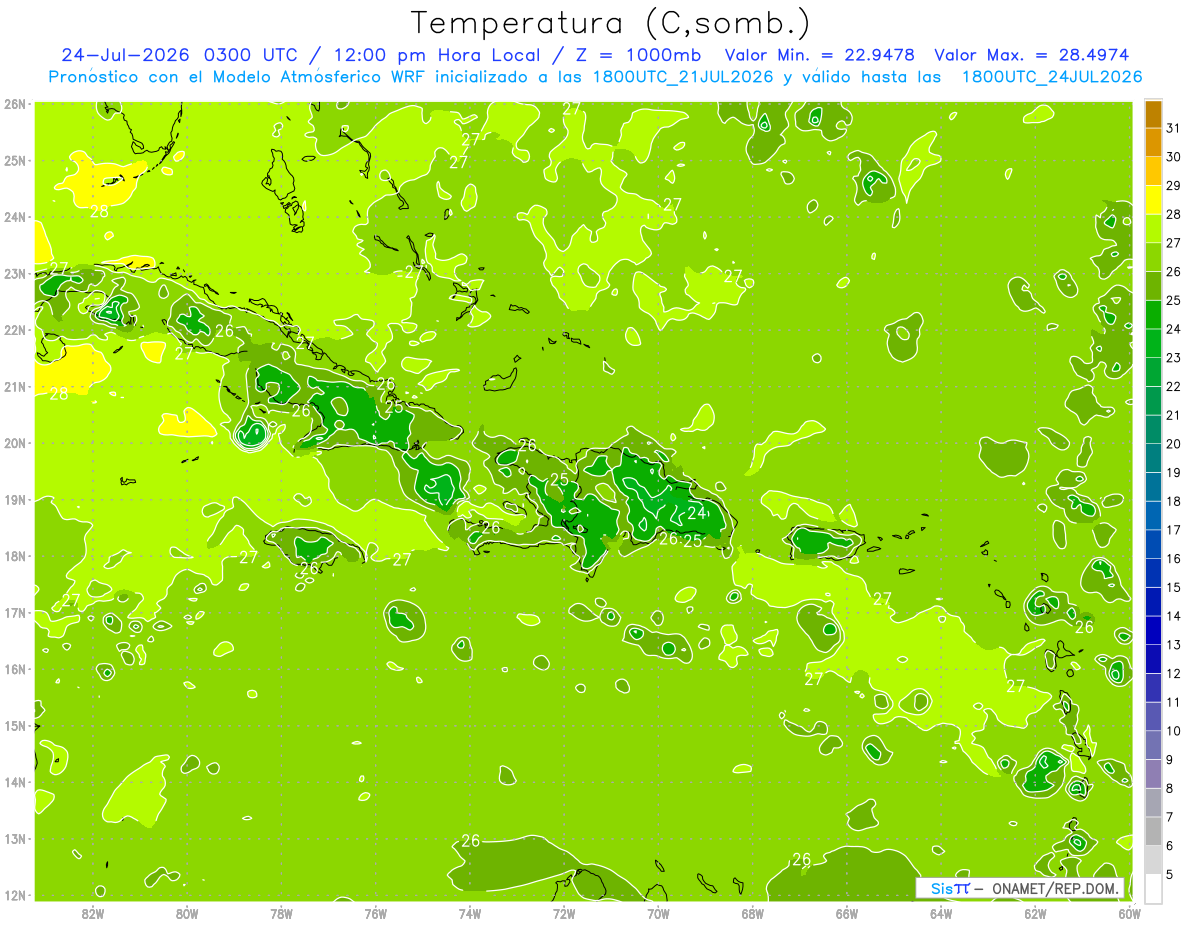Click the colorbar label "31"

[x=1173, y=128]
